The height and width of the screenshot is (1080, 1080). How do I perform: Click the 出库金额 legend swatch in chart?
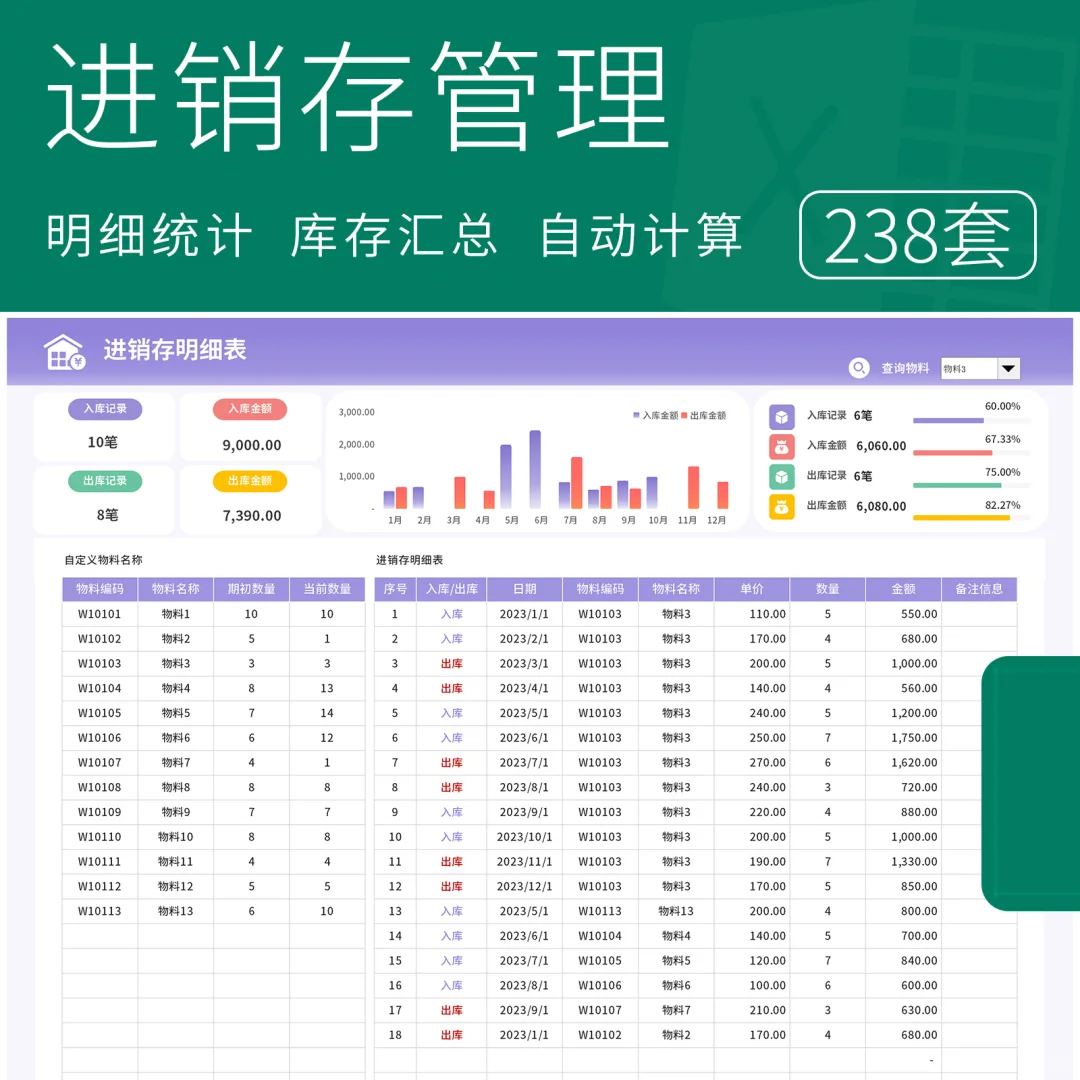coord(684,415)
